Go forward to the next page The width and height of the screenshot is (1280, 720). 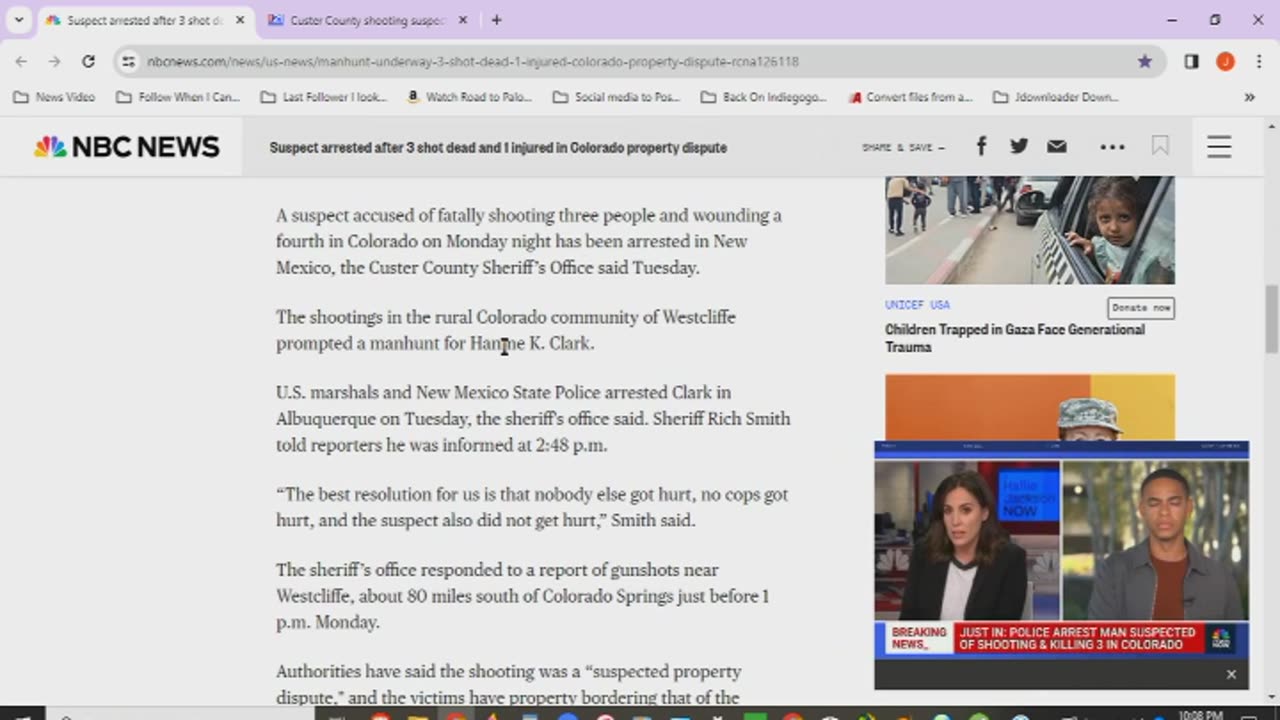pos(55,62)
